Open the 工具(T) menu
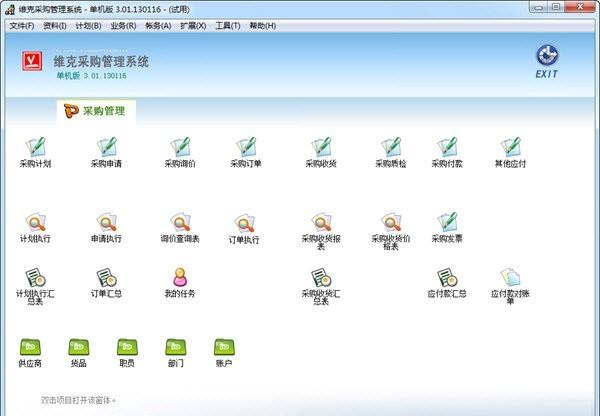This screenshot has height=416, width=600. pyautogui.click(x=228, y=26)
